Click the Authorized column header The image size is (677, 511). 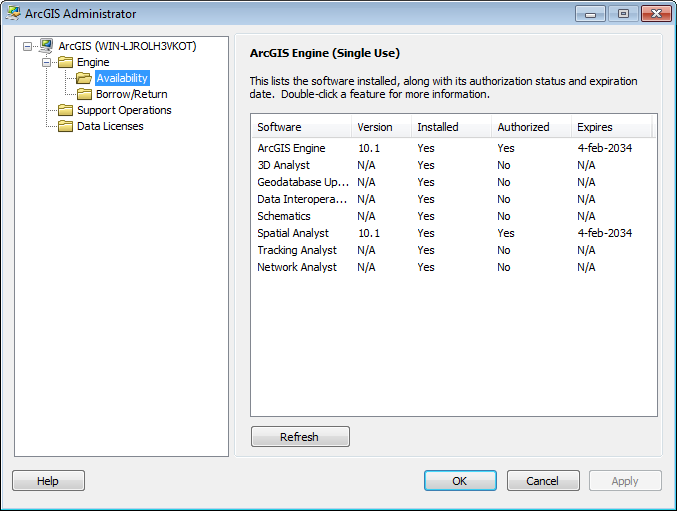pos(530,127)
